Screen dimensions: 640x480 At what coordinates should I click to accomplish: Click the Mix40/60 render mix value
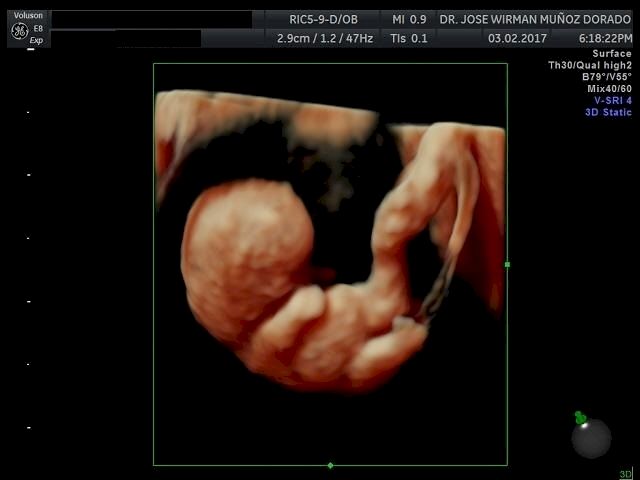tap(608, 89)
